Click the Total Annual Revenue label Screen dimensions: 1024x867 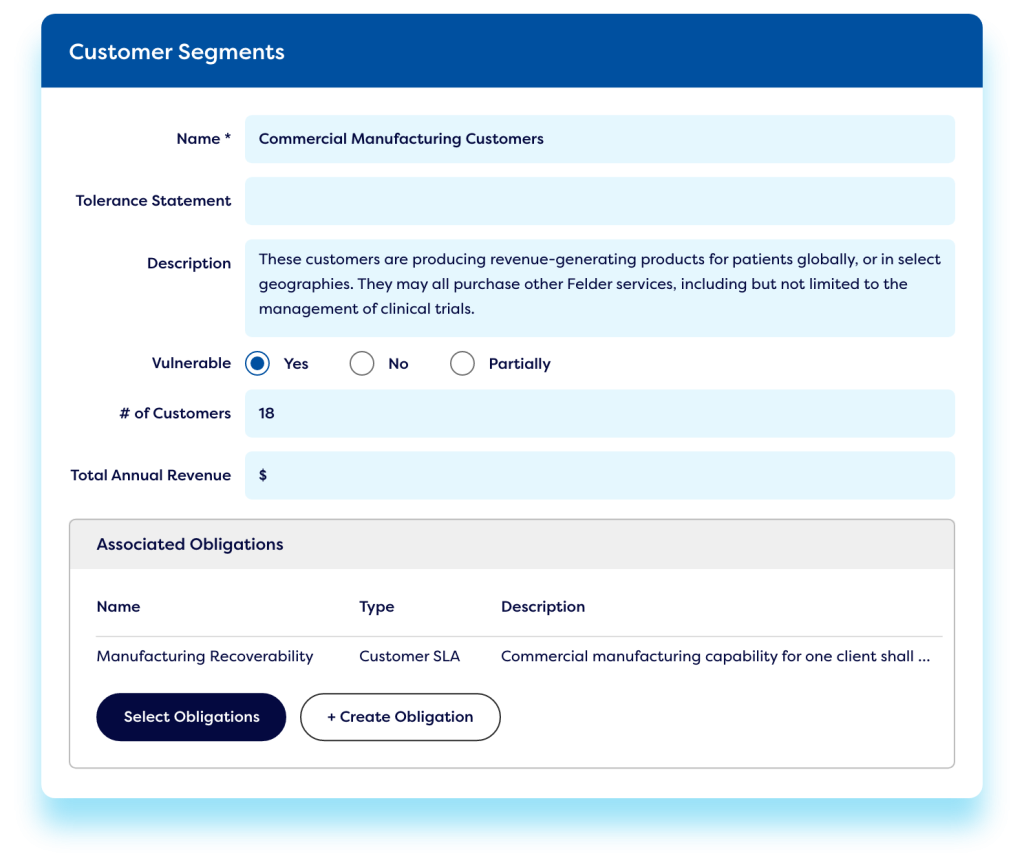click(150, 475)
